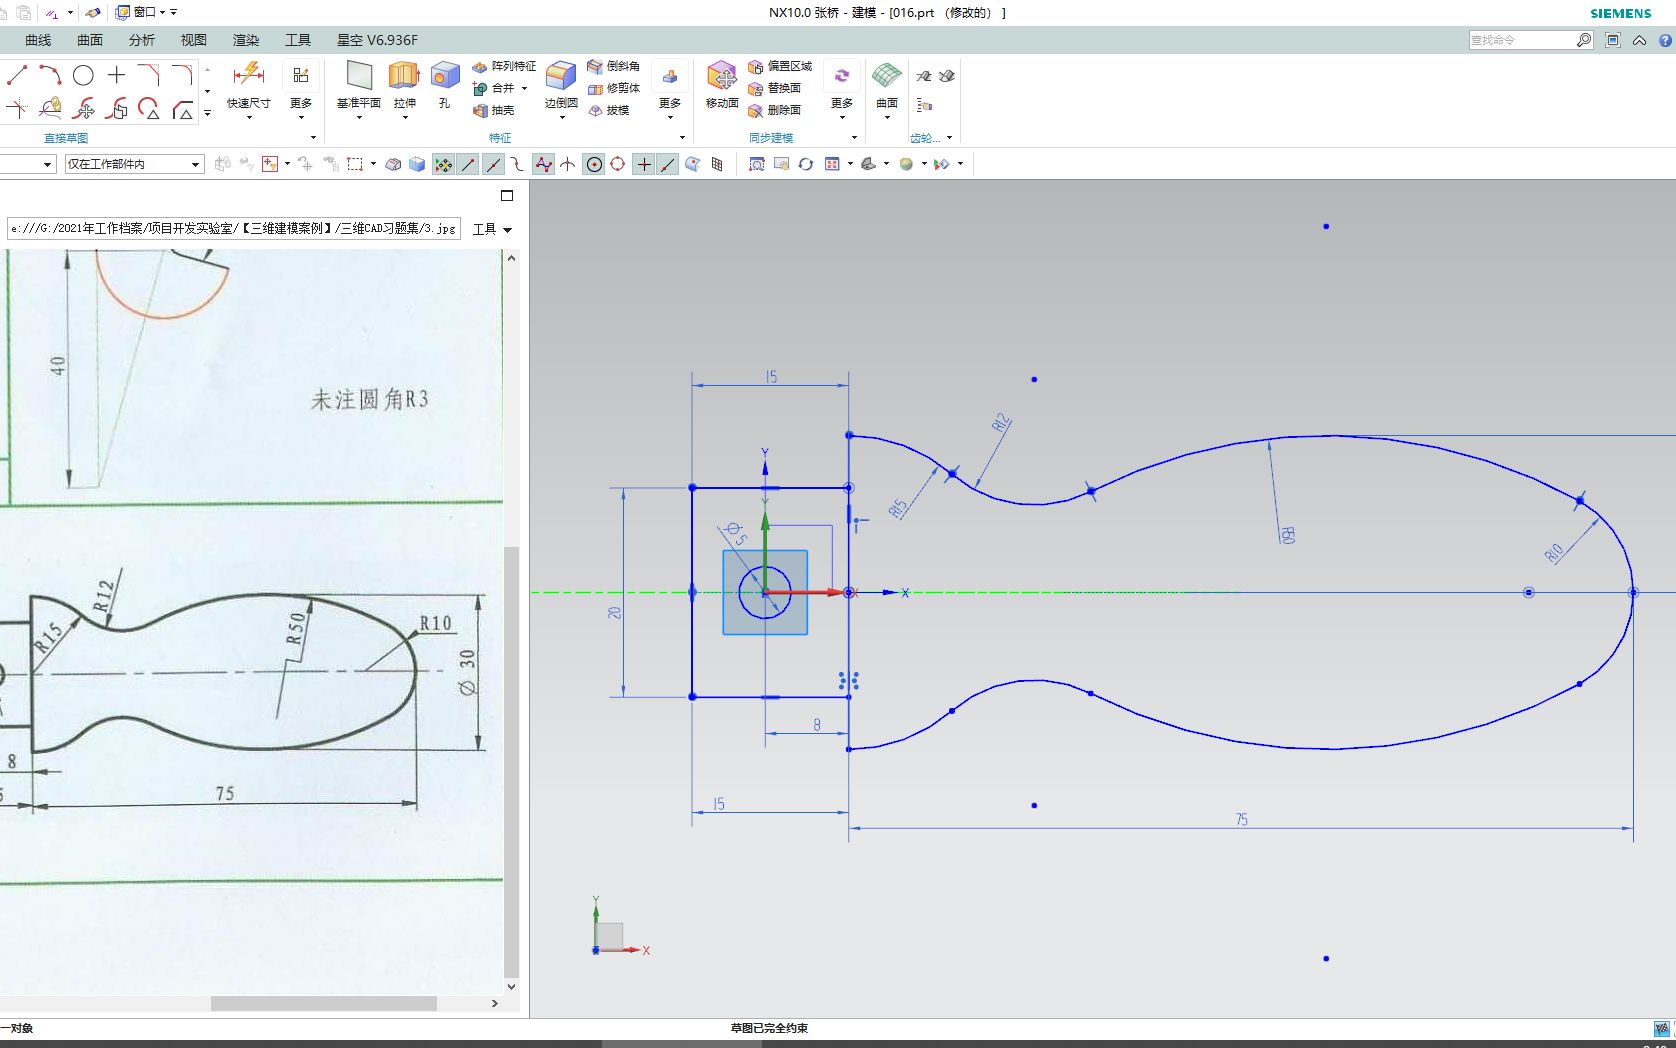Select the circle sketch tool
The height and width of the screenshot is (1048, 1676).
pyautogui.click(x=83, y=74)
